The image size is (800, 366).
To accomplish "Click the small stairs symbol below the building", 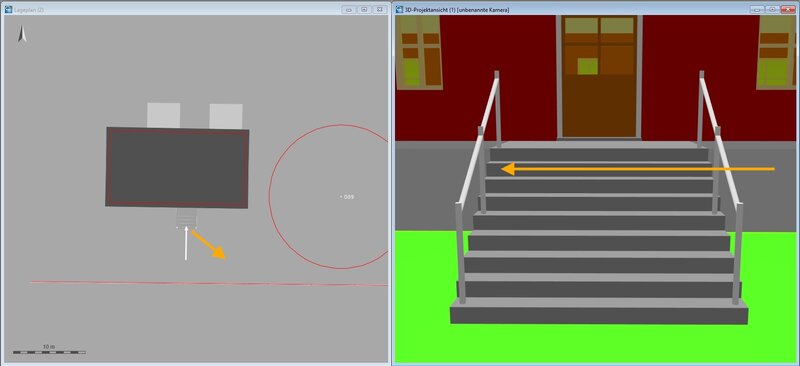I will click(187, 218).
